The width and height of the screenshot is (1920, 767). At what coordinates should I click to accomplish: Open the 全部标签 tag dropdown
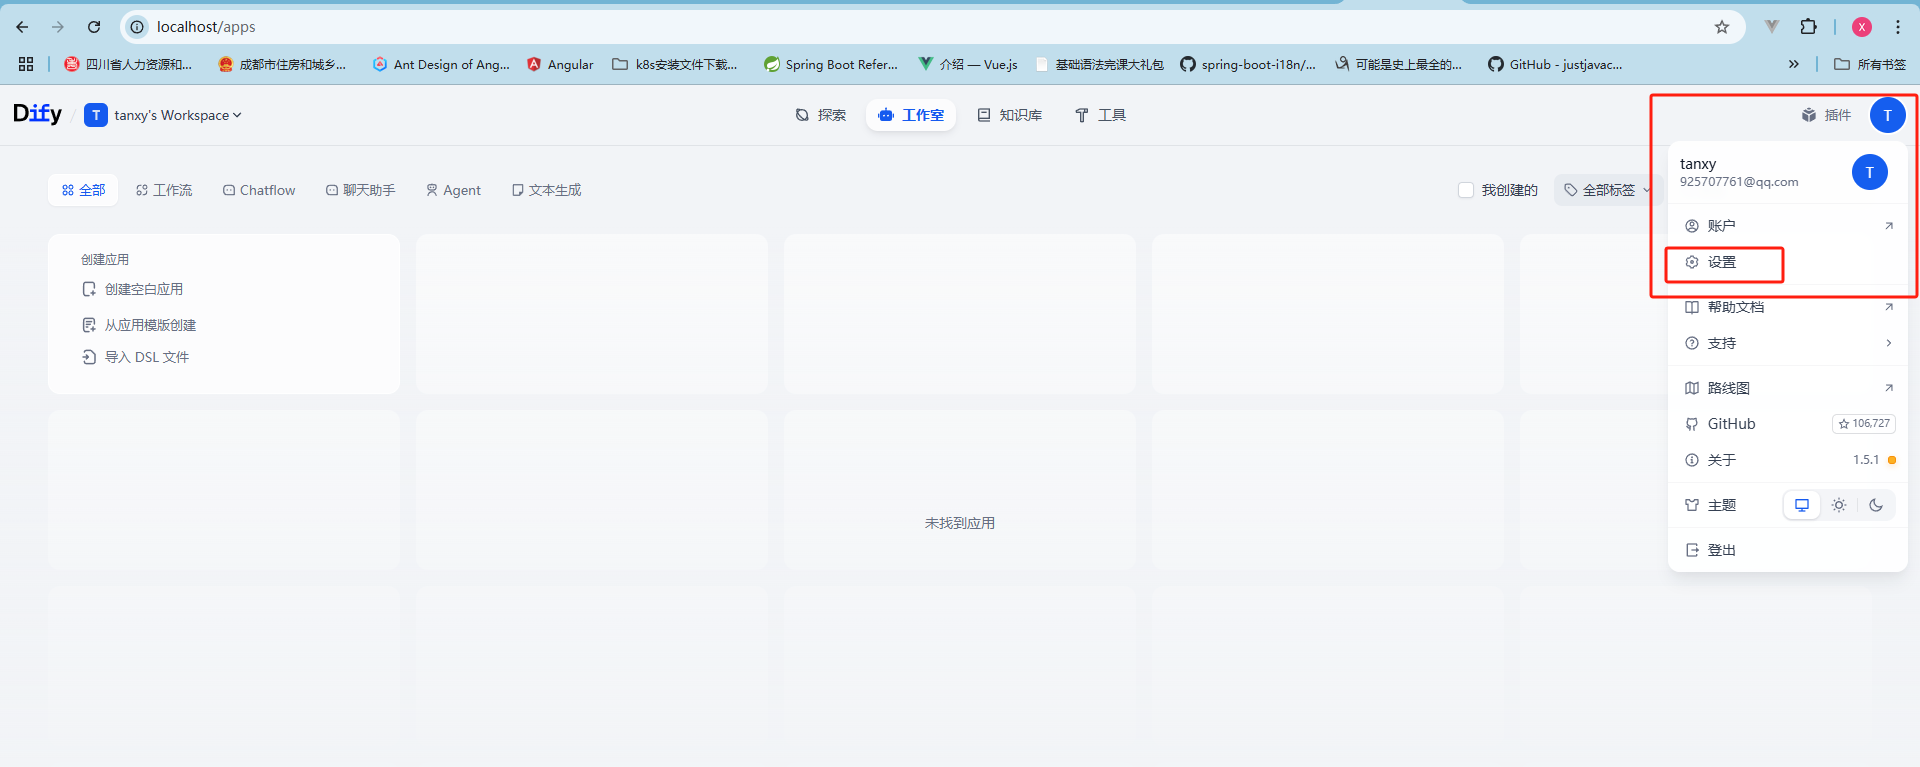[x=1608, y=190]
